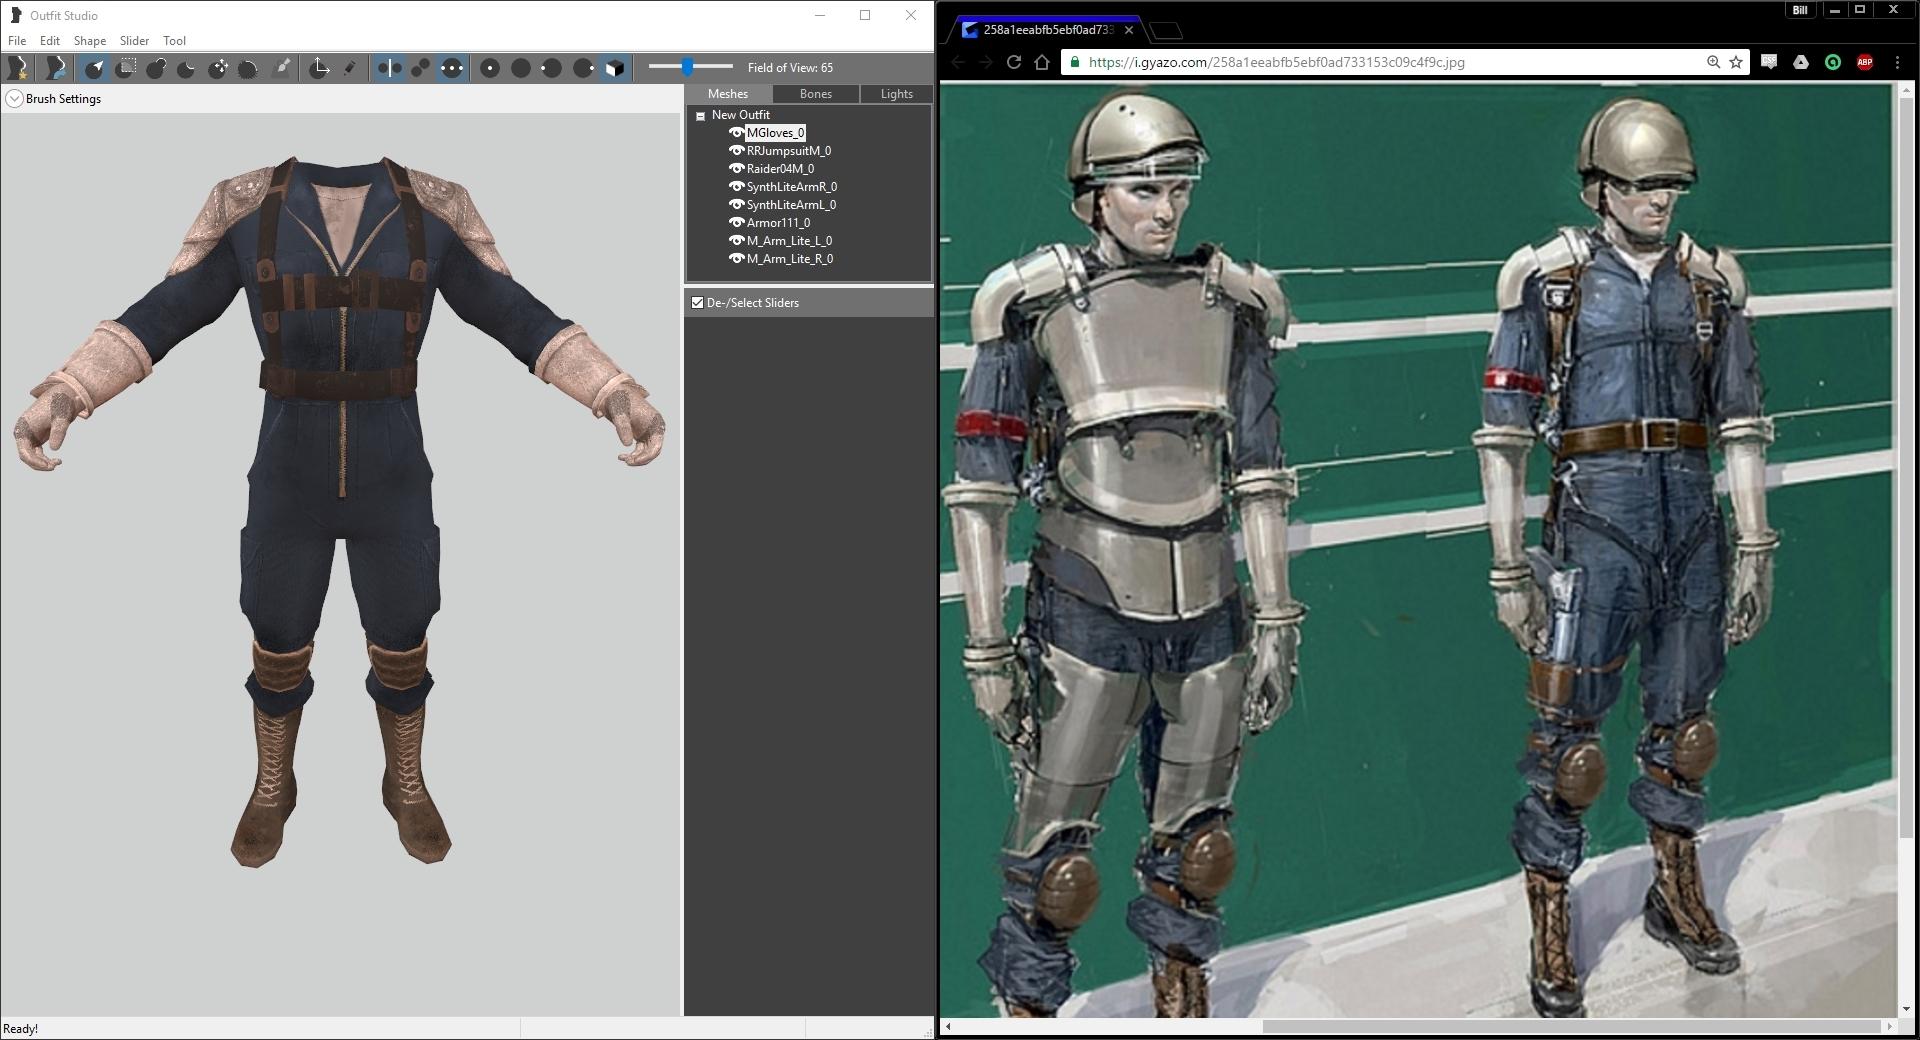
Task: Select the Armor111_0 mesh name
Action: (x=779, y=223)
